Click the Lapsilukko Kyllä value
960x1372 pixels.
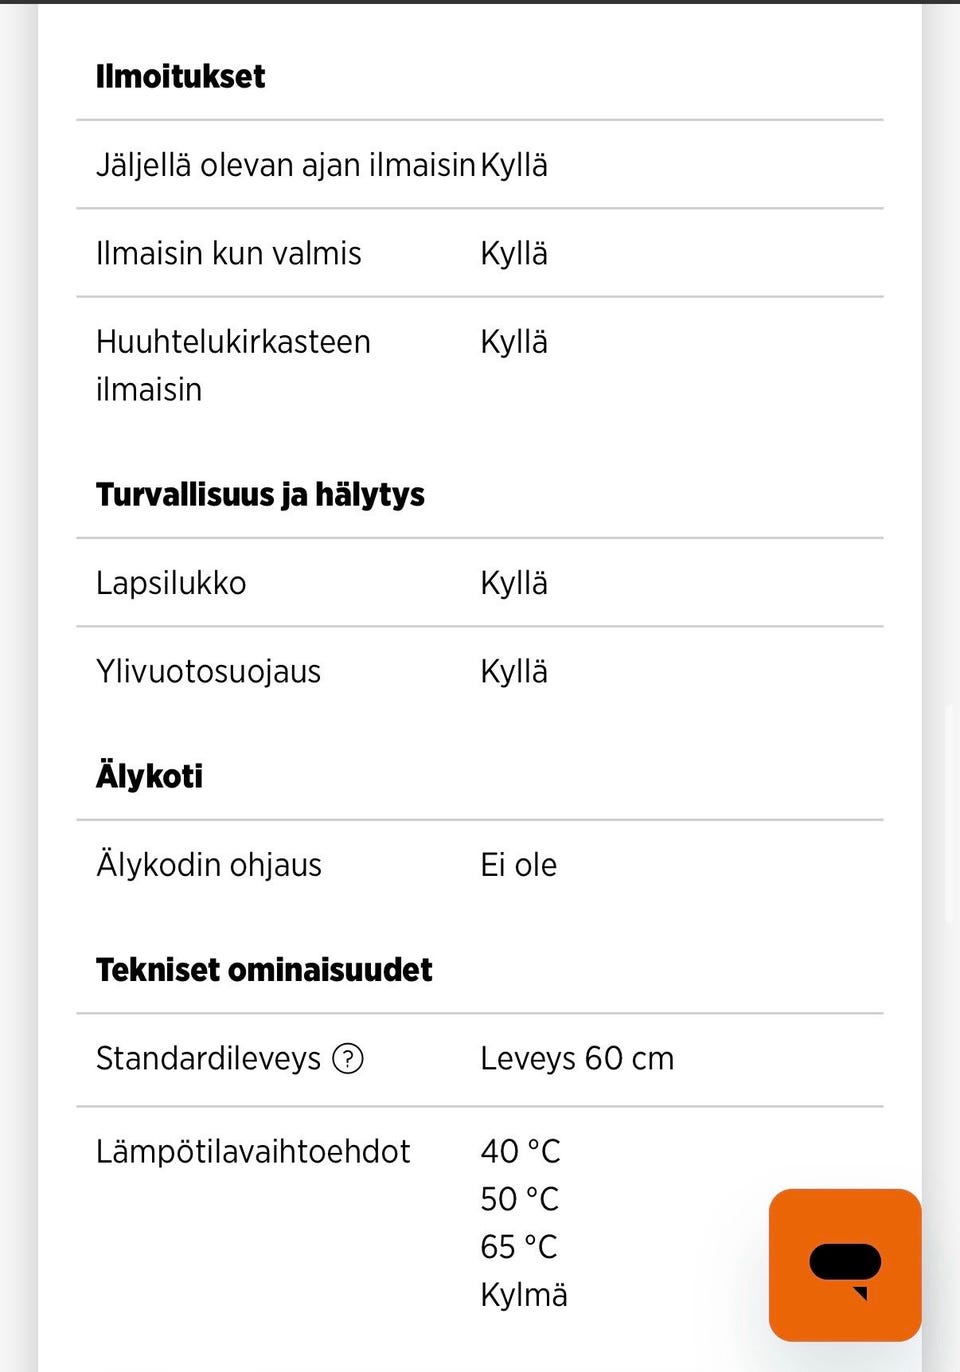pyautogui.click(x=514, y=583)
